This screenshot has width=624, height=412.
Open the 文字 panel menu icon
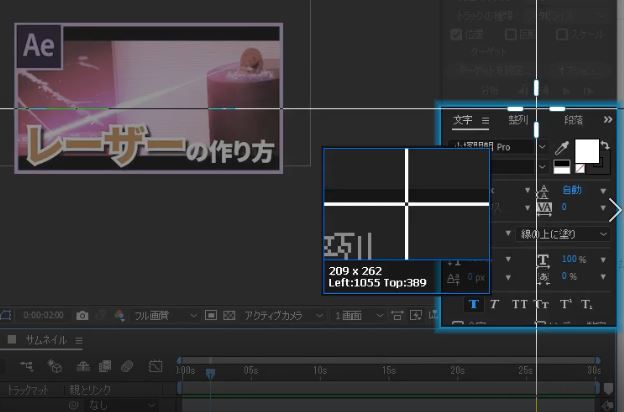(486, 120)
